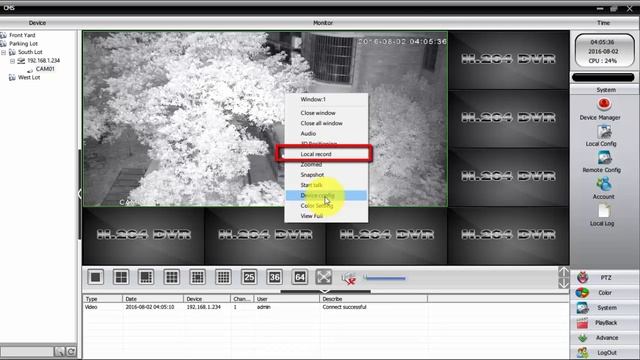Click the toolbar up arrow stepper
Image resolution: width=640 pixels, height=360 pixels.
tap(564, 272)
